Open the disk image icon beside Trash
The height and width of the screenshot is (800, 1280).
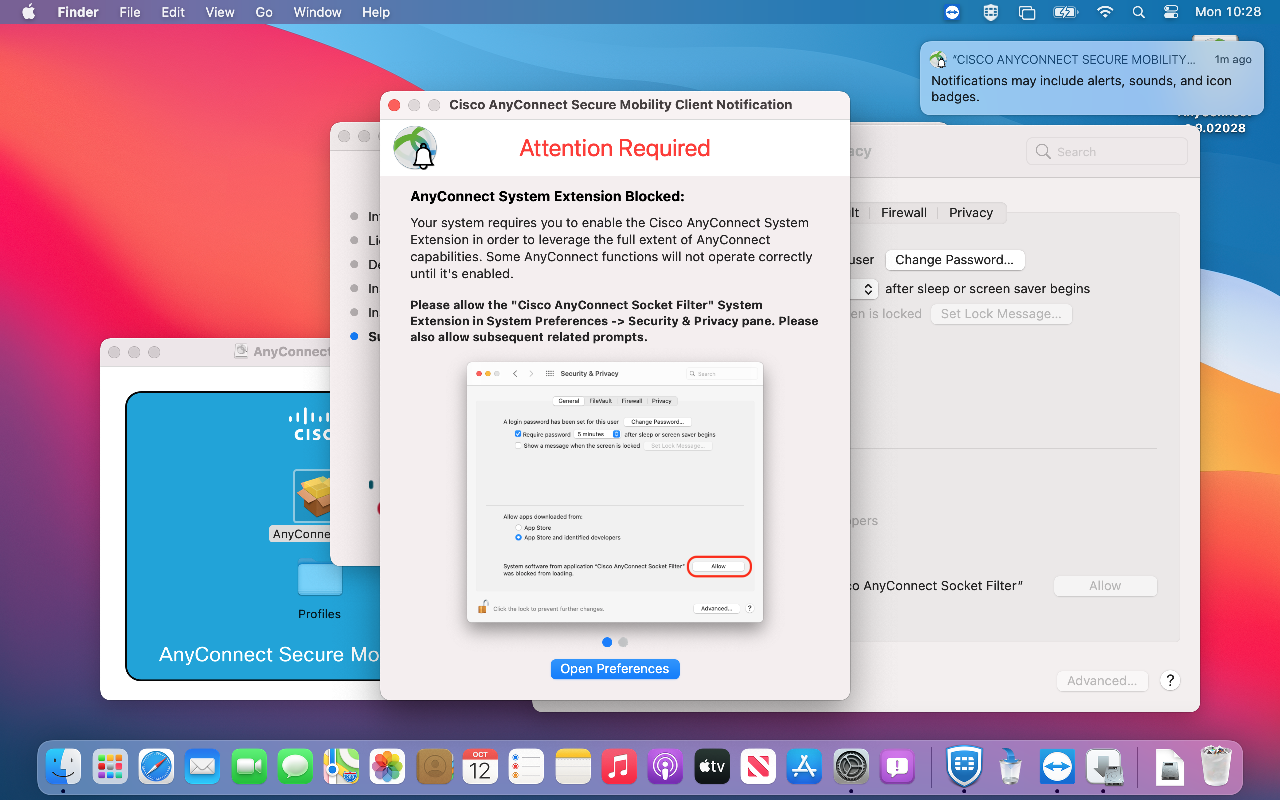point(1171,767)
